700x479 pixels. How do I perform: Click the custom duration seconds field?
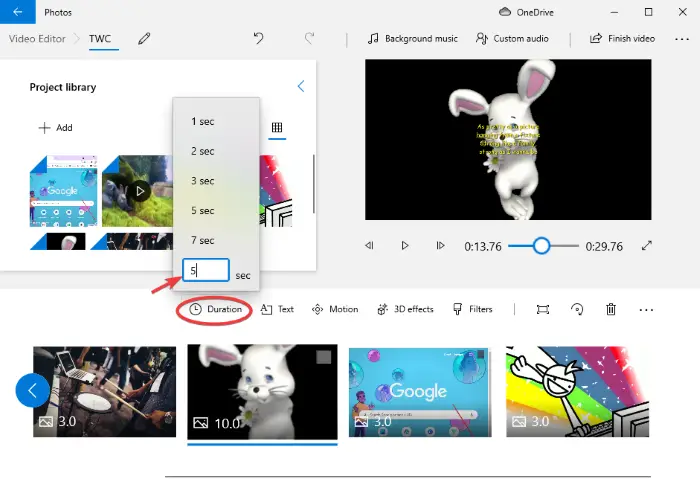[206, 270]
